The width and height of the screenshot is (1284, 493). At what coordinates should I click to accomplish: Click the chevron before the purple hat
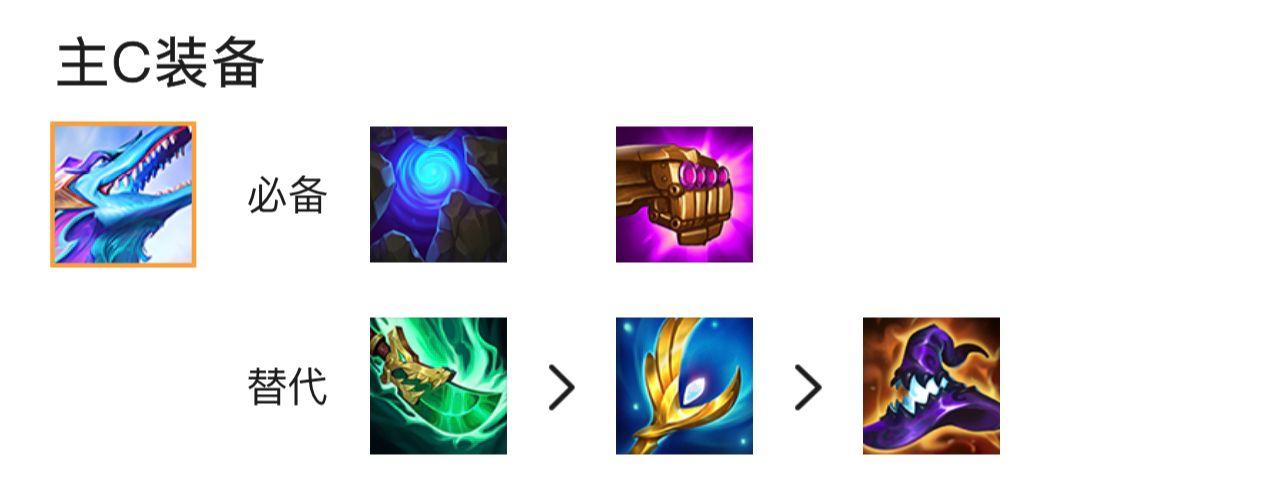click(x=808, y=387)
